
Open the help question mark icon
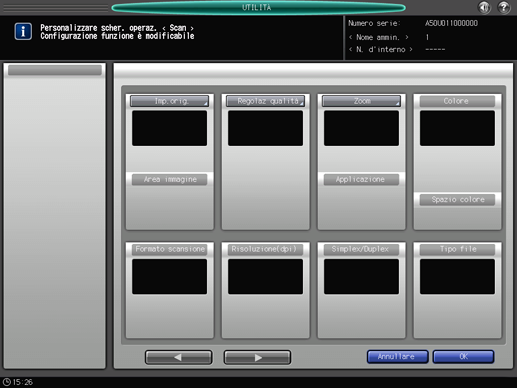point(504,7)
